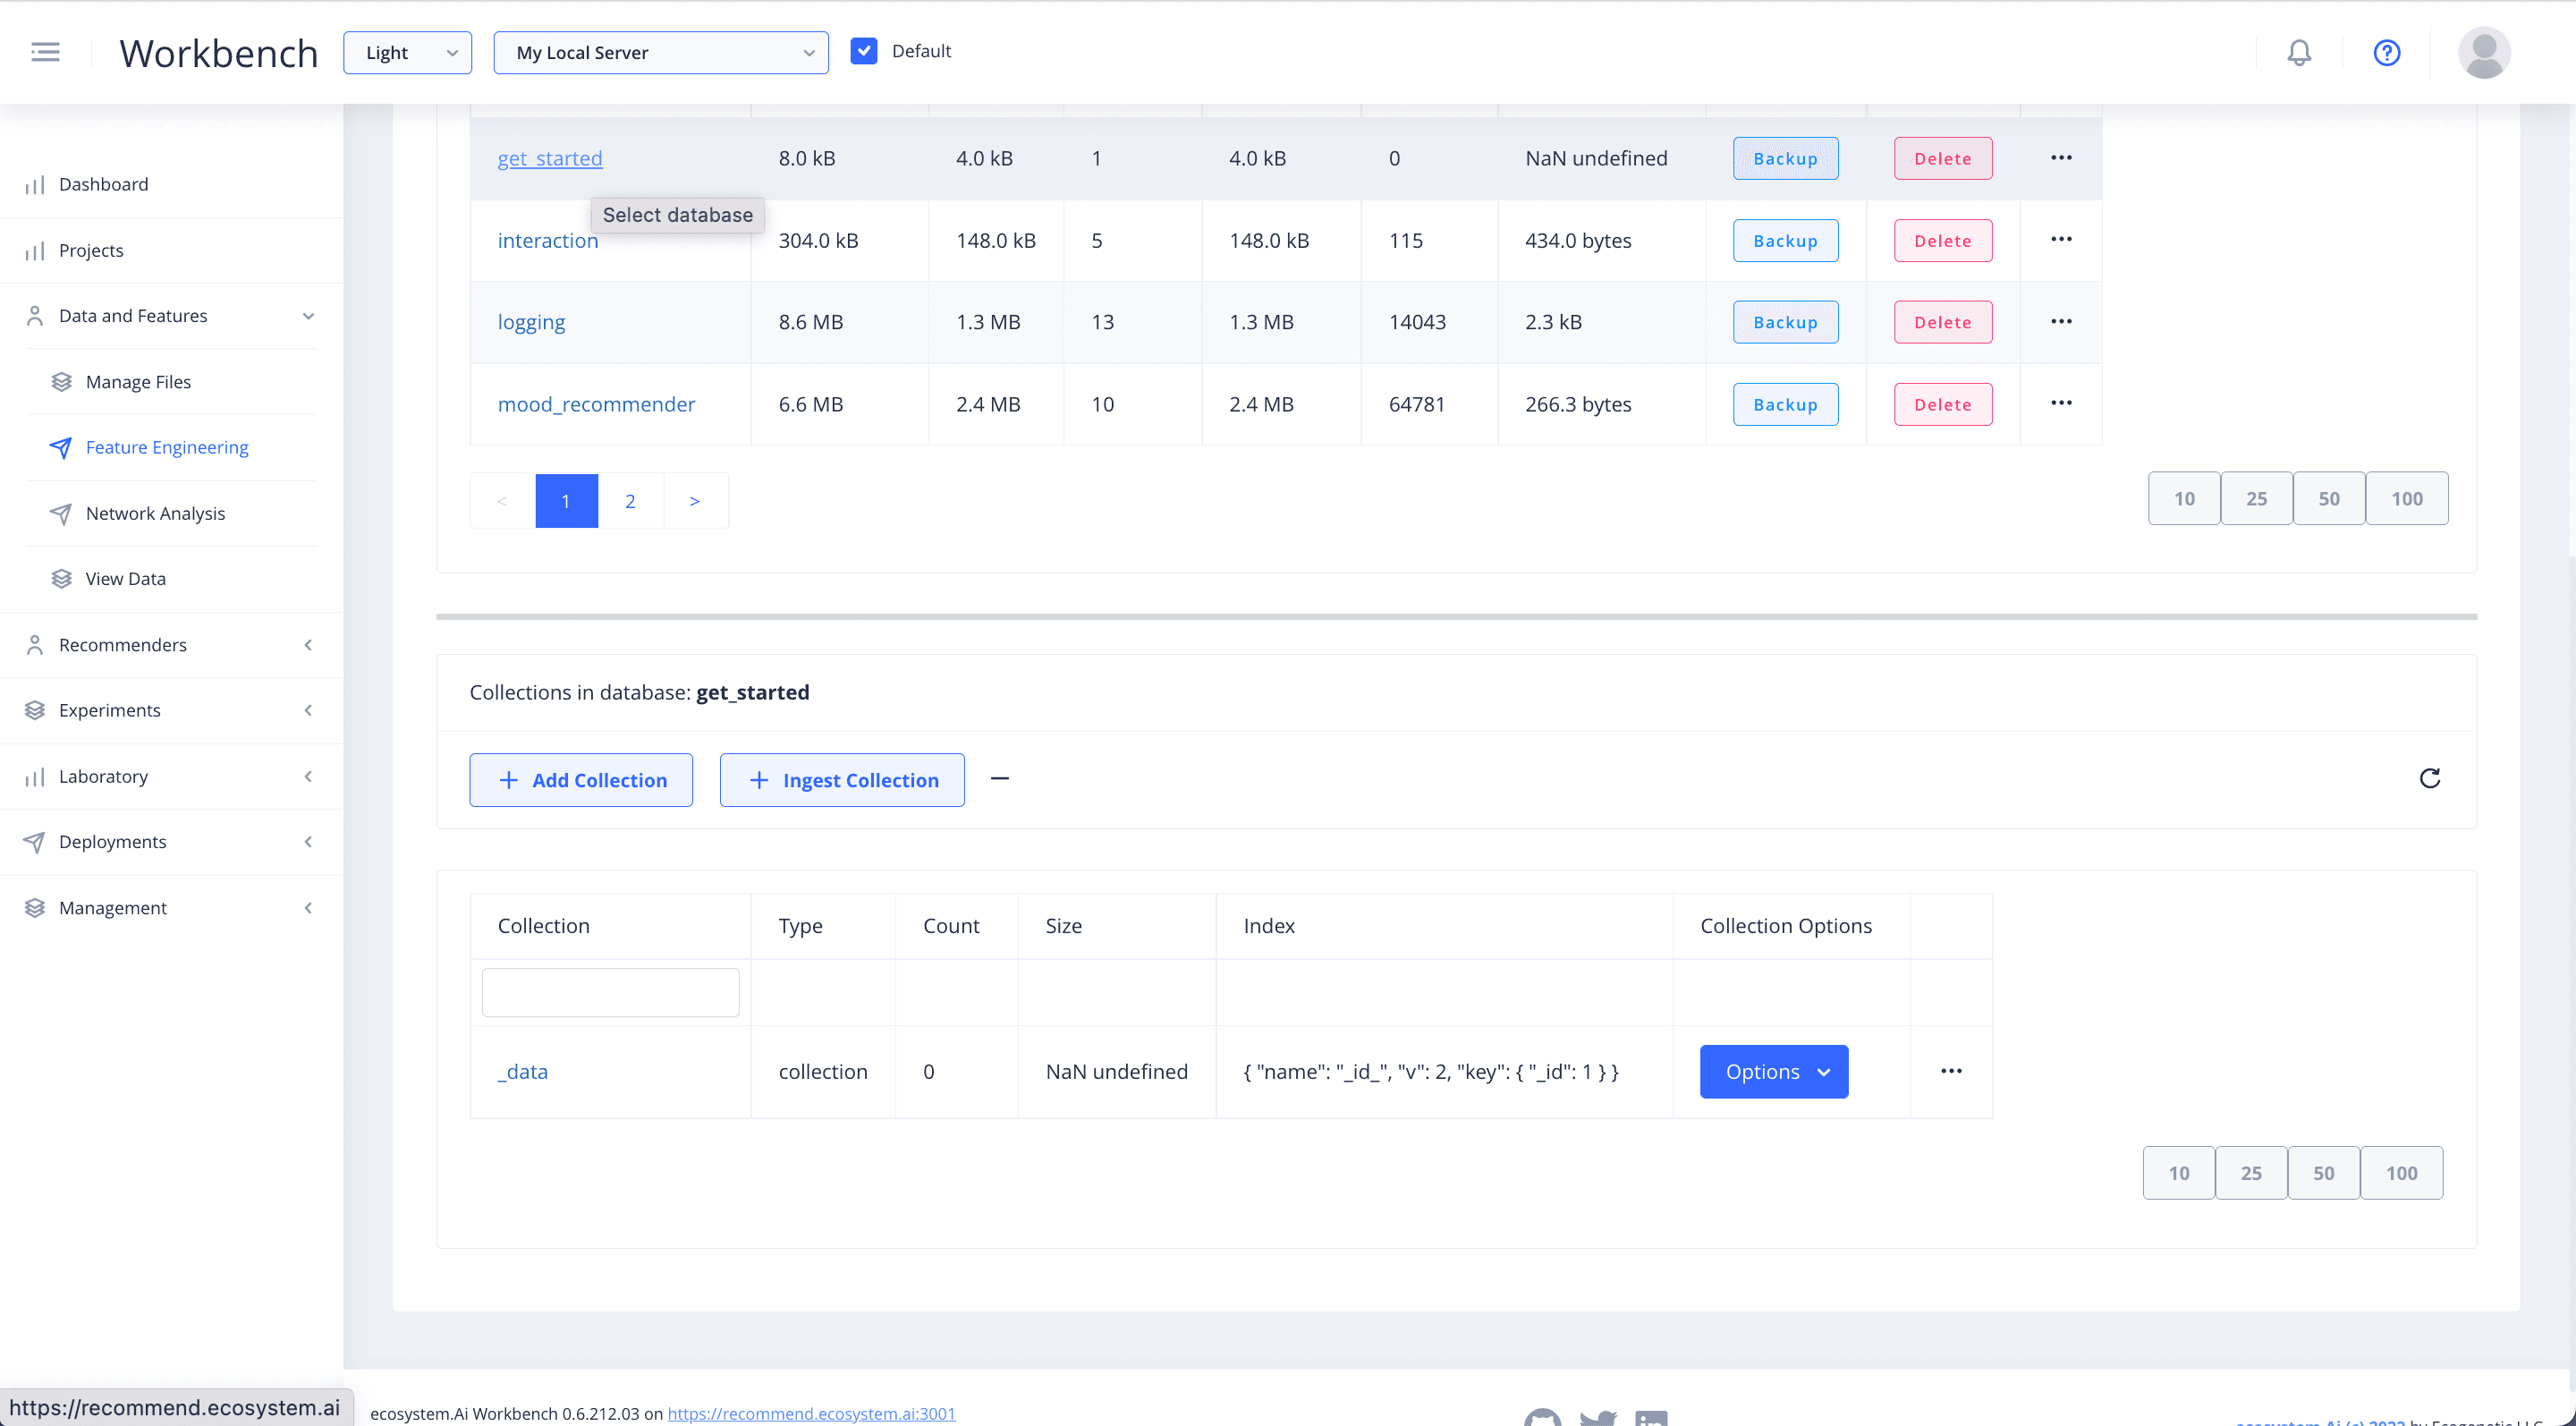Click Ingest Collection button

[843, 780]
